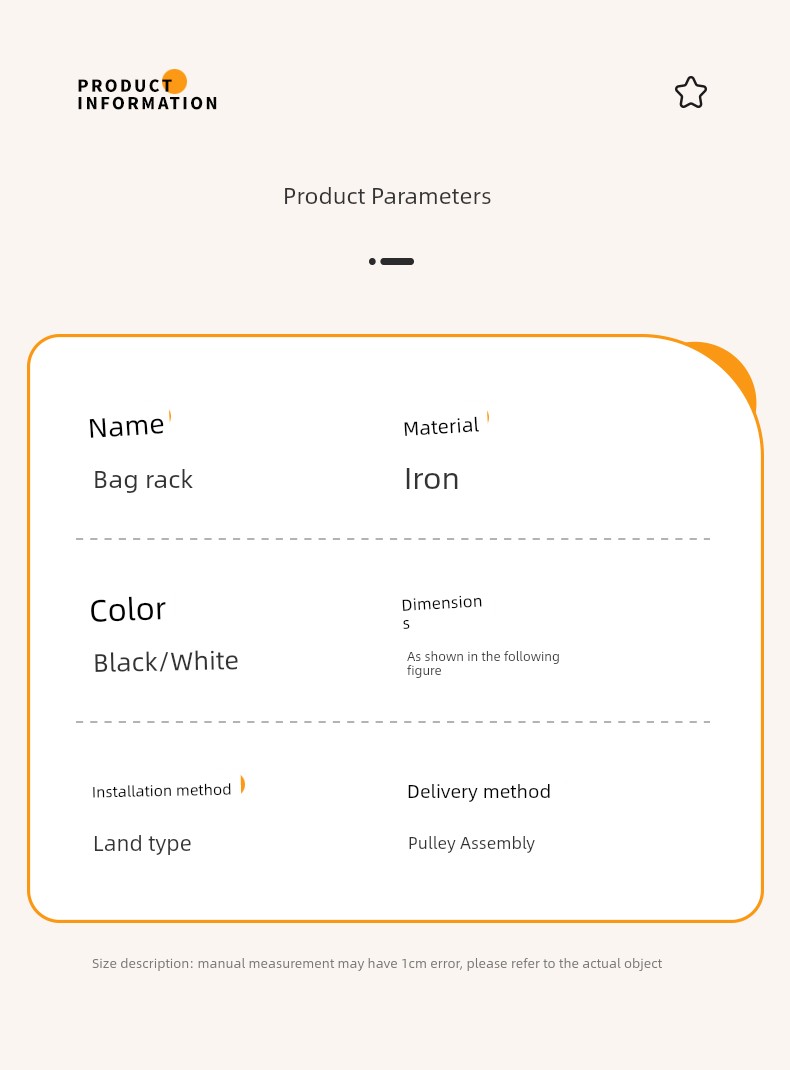Select the Black/White color value
790x1070 pixels.
166,662
